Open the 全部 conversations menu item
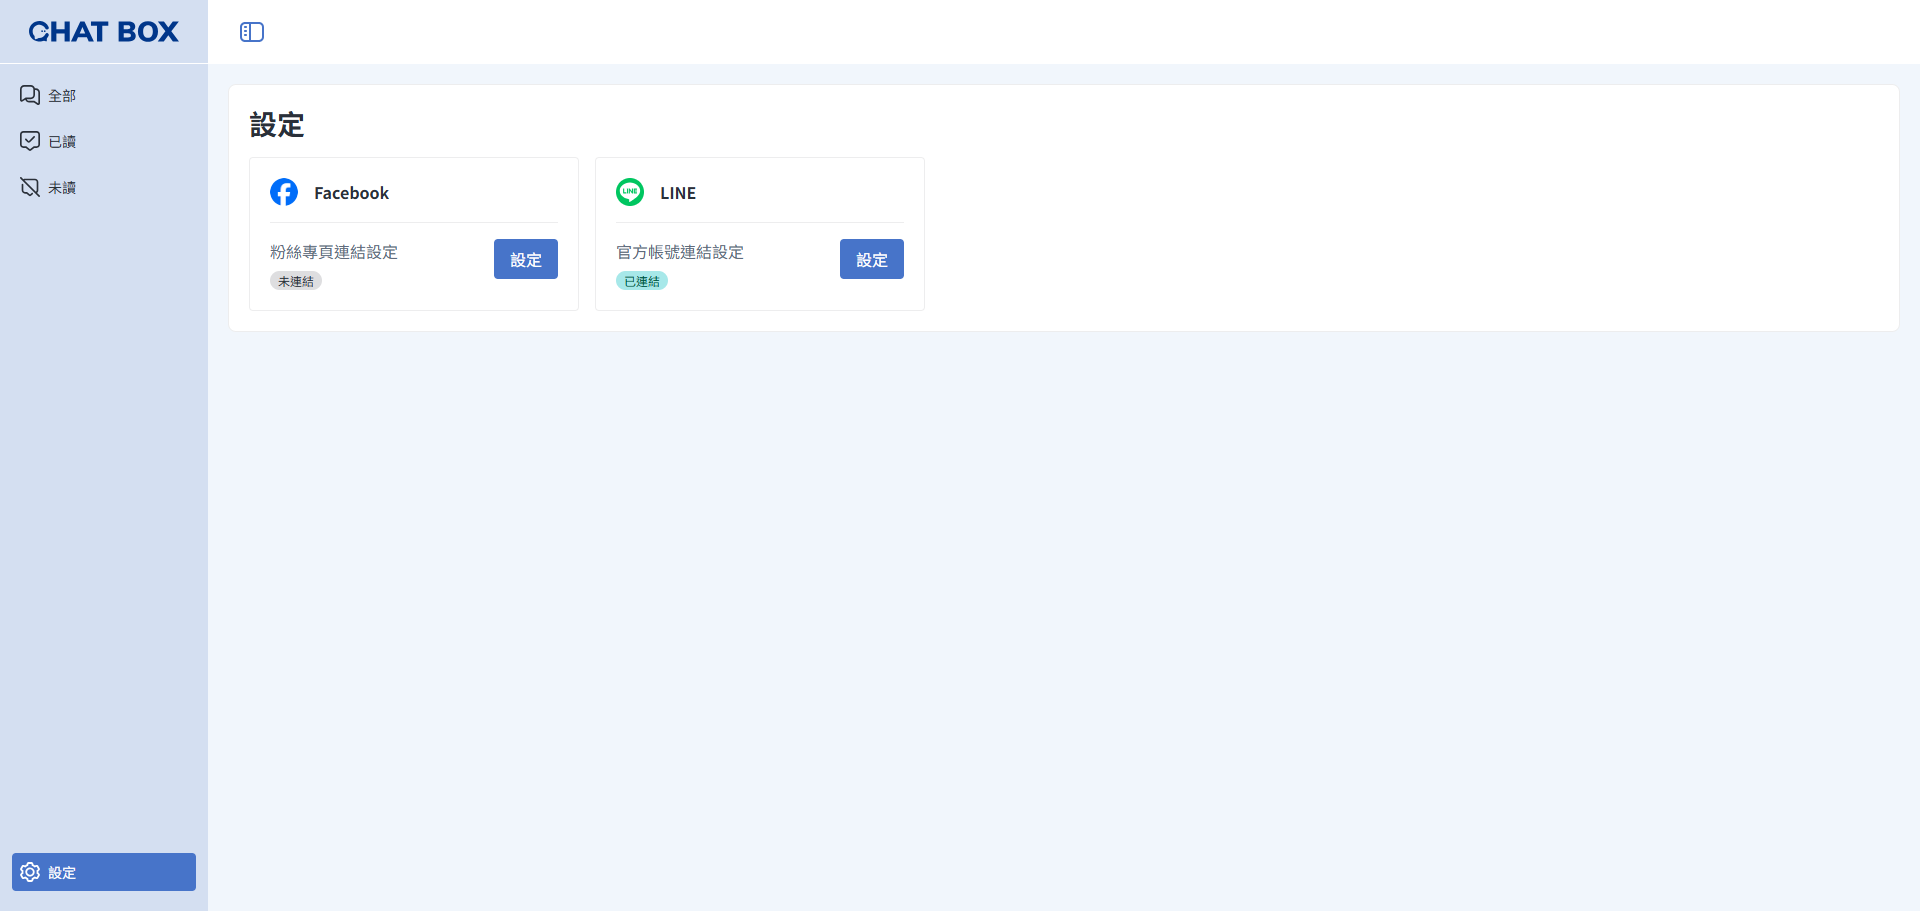The width and height of the screenshot is (1920, 911). tap(104, 95)
